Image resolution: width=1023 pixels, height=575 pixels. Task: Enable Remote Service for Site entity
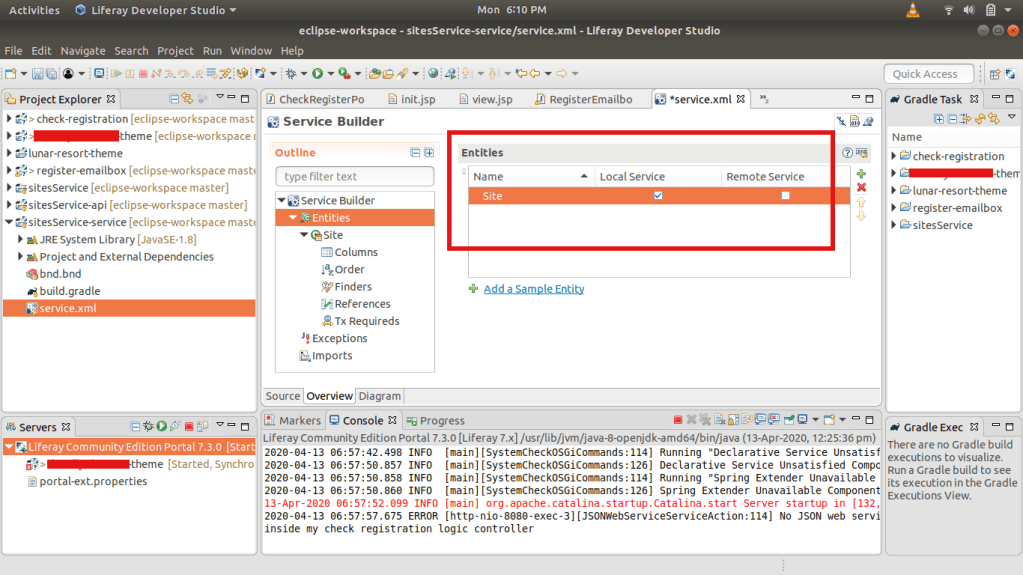click(785, 196)
